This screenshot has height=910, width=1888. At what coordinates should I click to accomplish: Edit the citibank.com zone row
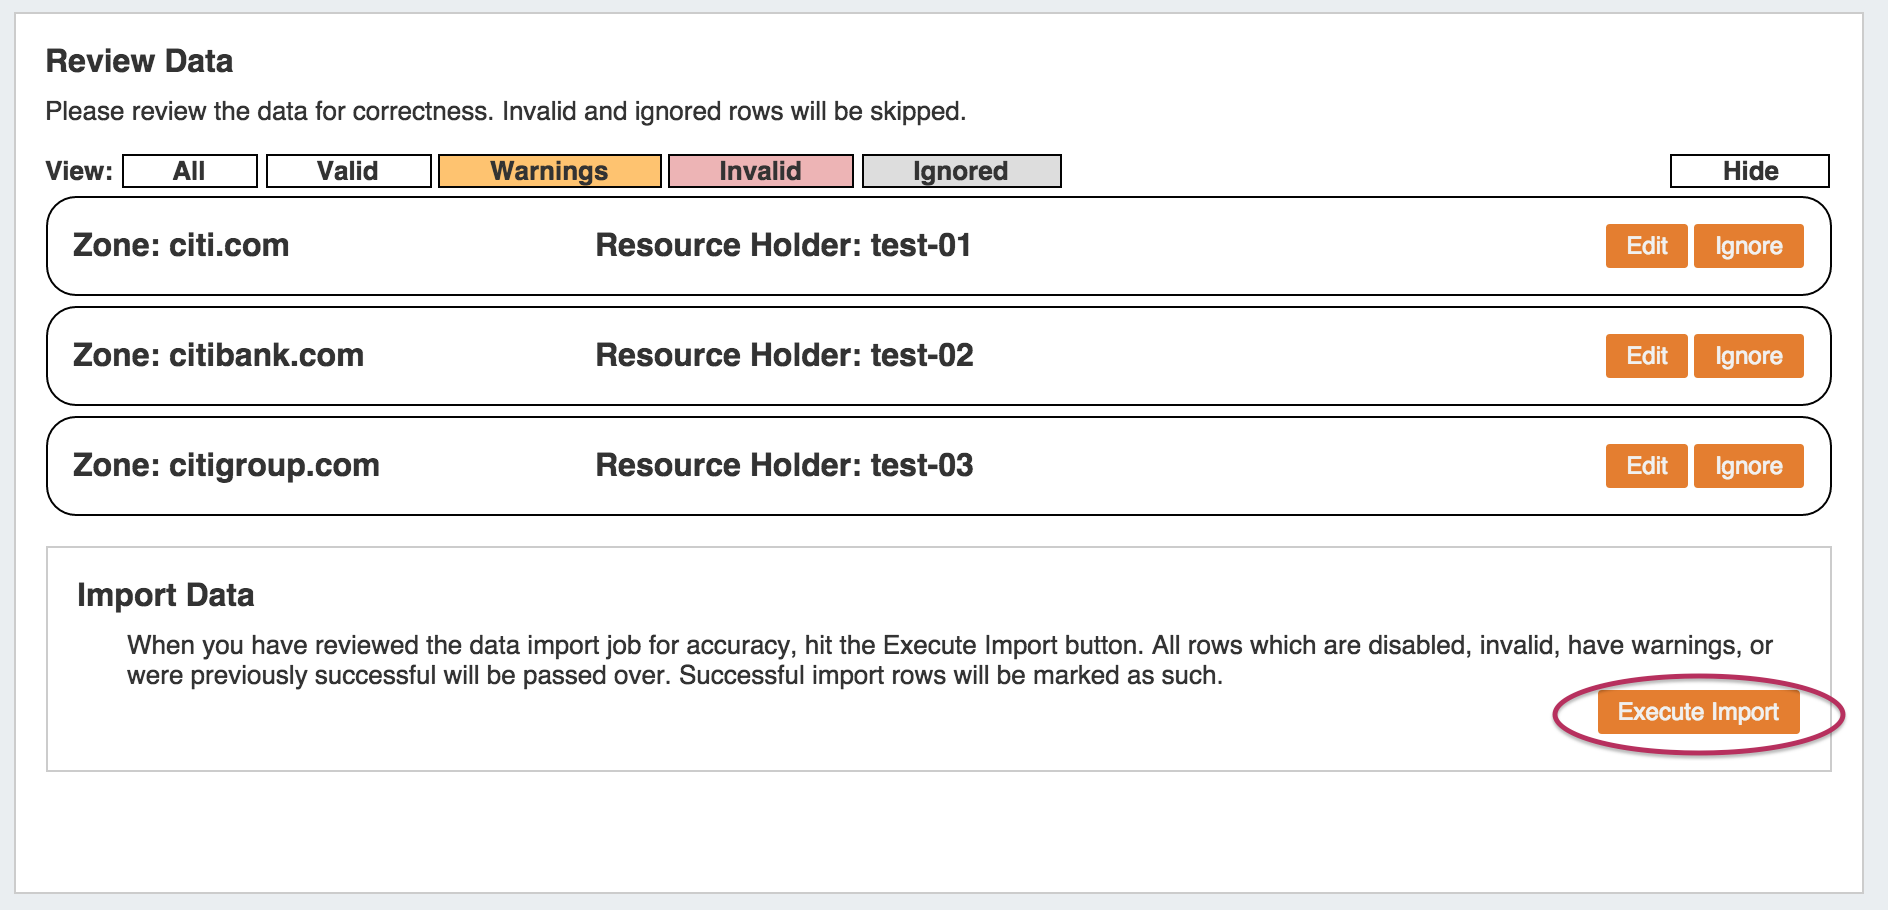pyautogui.click(x=1646, y=356)
